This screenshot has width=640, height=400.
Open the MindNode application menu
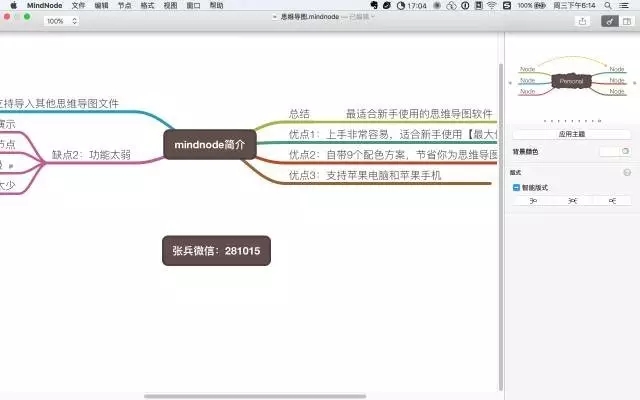click(x=44, y=5)
